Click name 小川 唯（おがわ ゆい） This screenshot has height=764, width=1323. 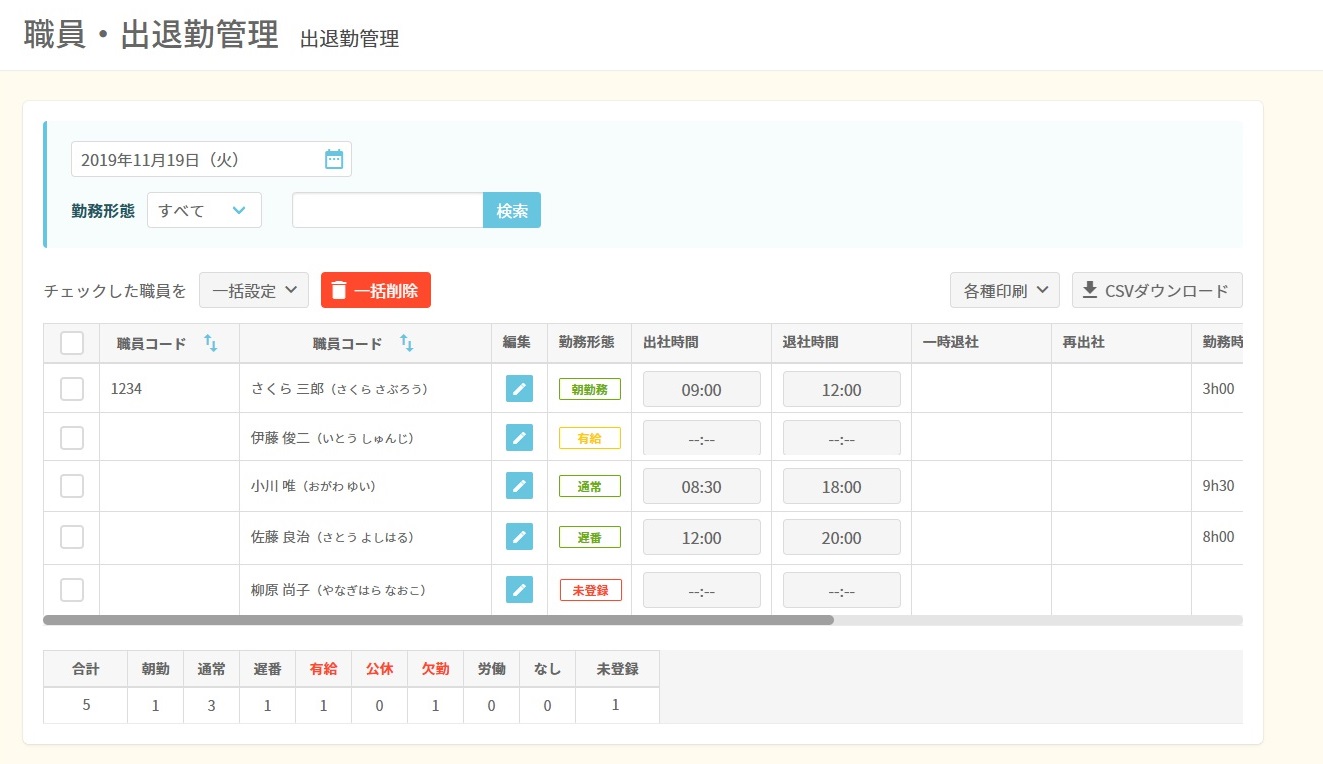[x=313, y=486]
